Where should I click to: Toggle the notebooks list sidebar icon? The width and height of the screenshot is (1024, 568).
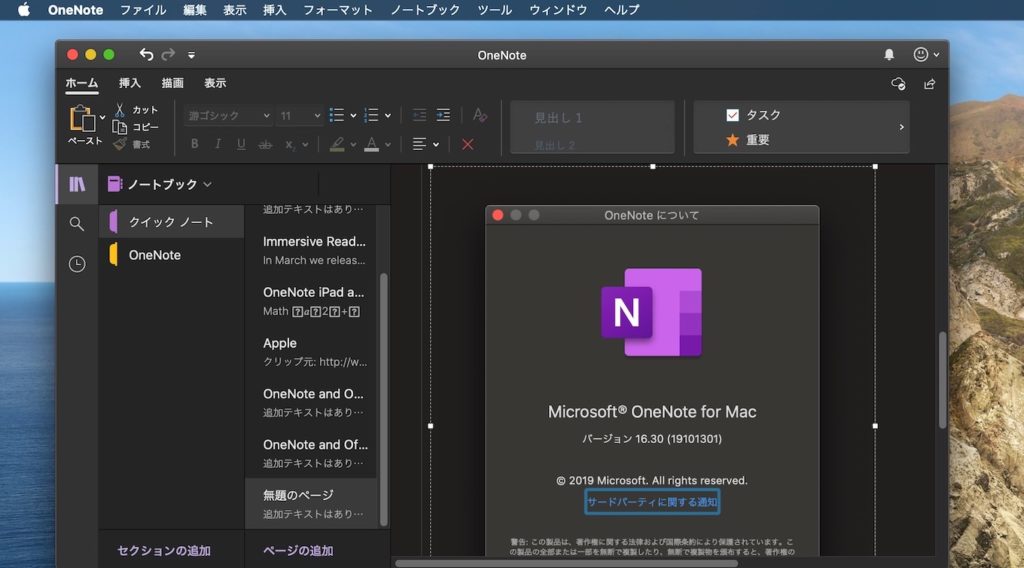point(77,184)
